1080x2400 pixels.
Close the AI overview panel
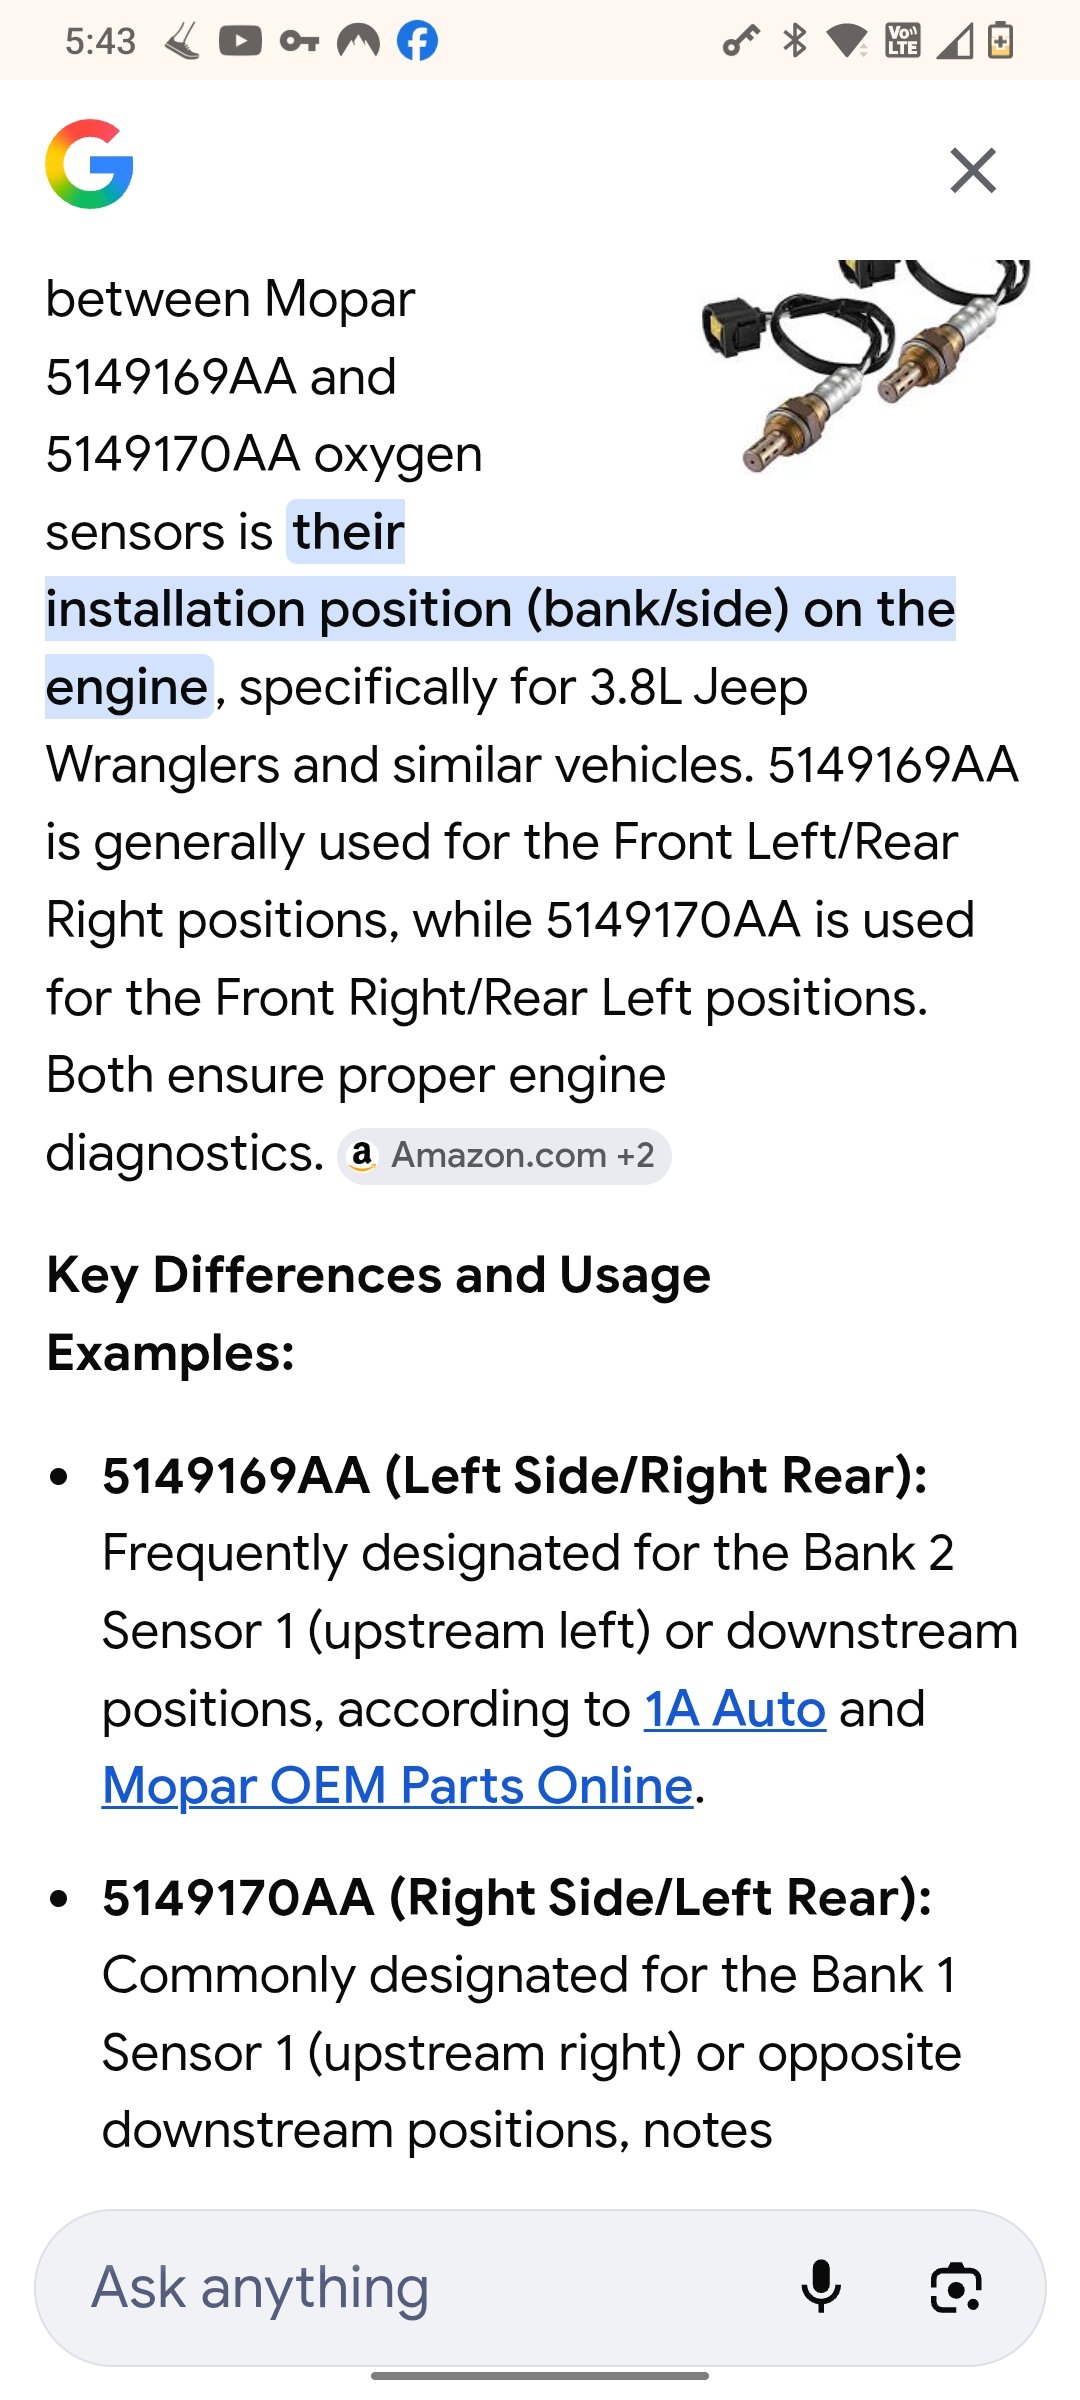(x=973, y=170)
